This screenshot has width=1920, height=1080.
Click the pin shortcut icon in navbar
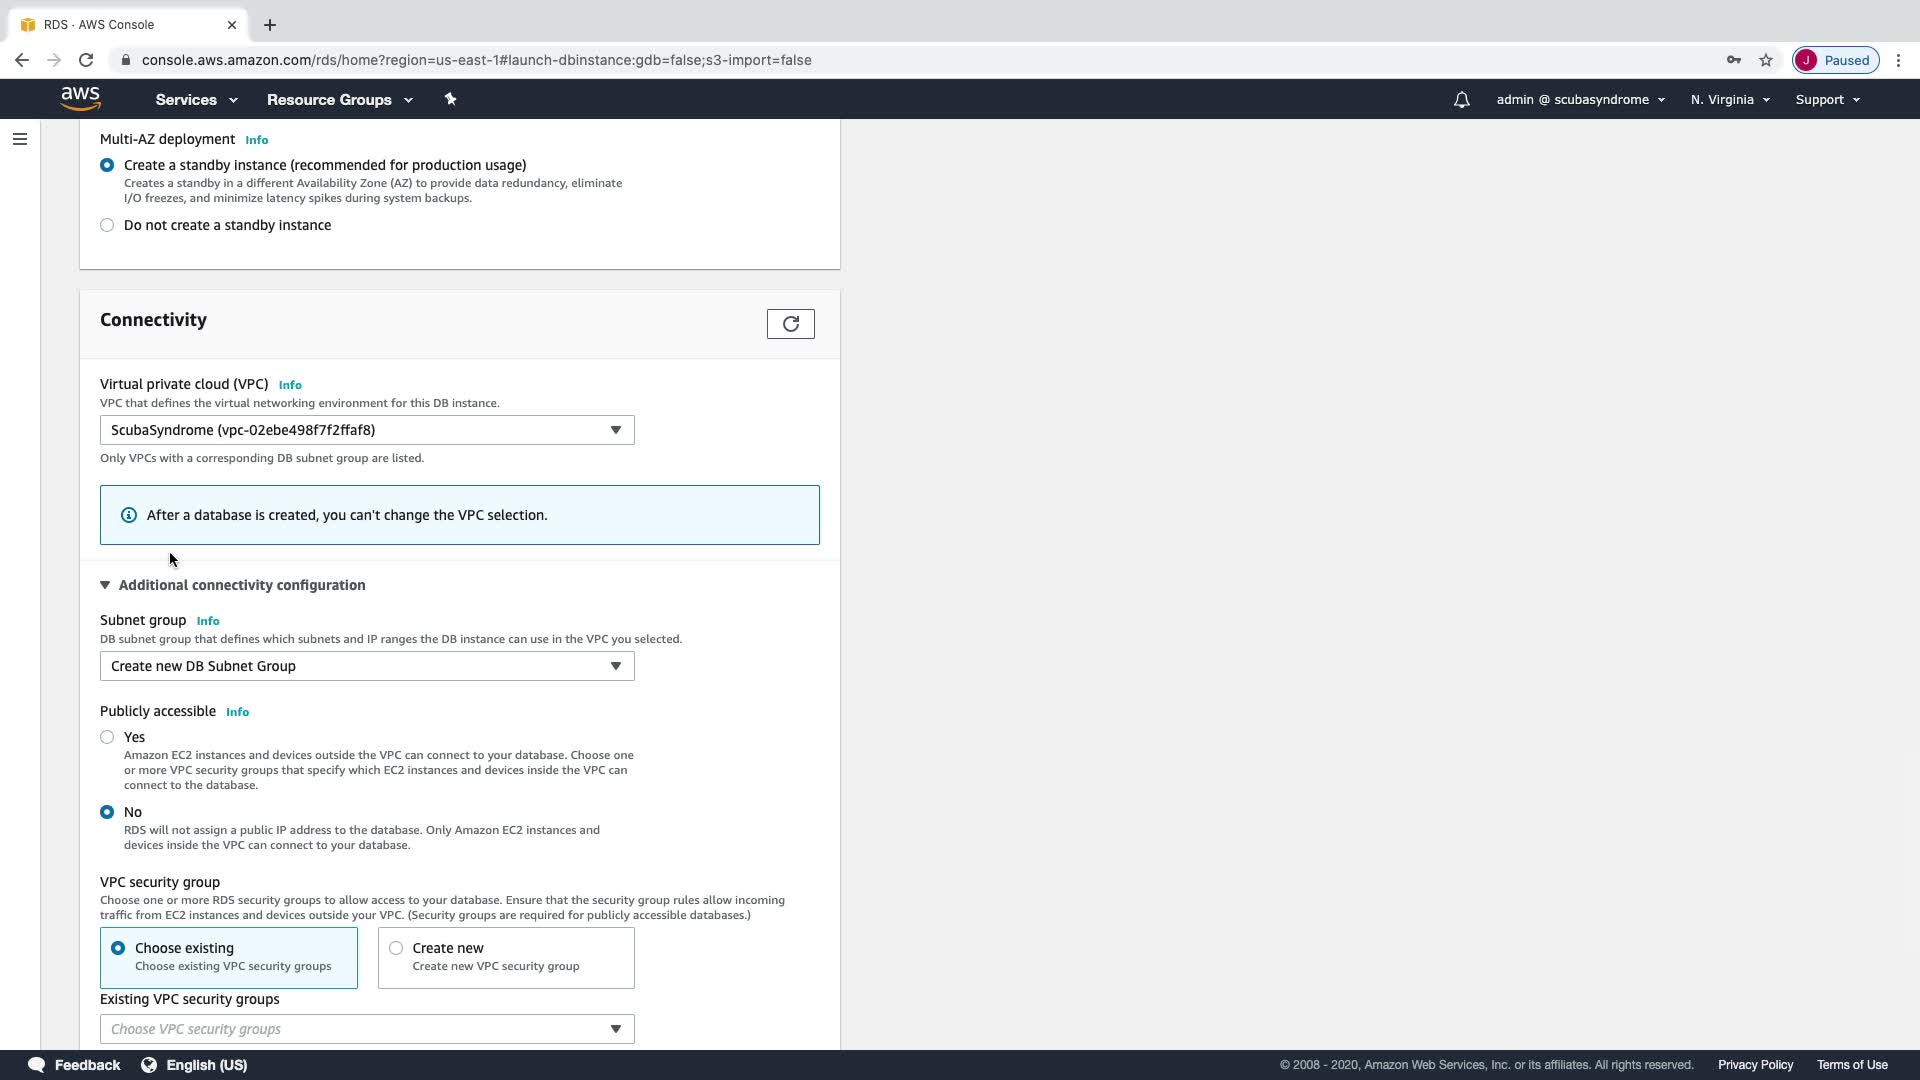click(450, 99)
